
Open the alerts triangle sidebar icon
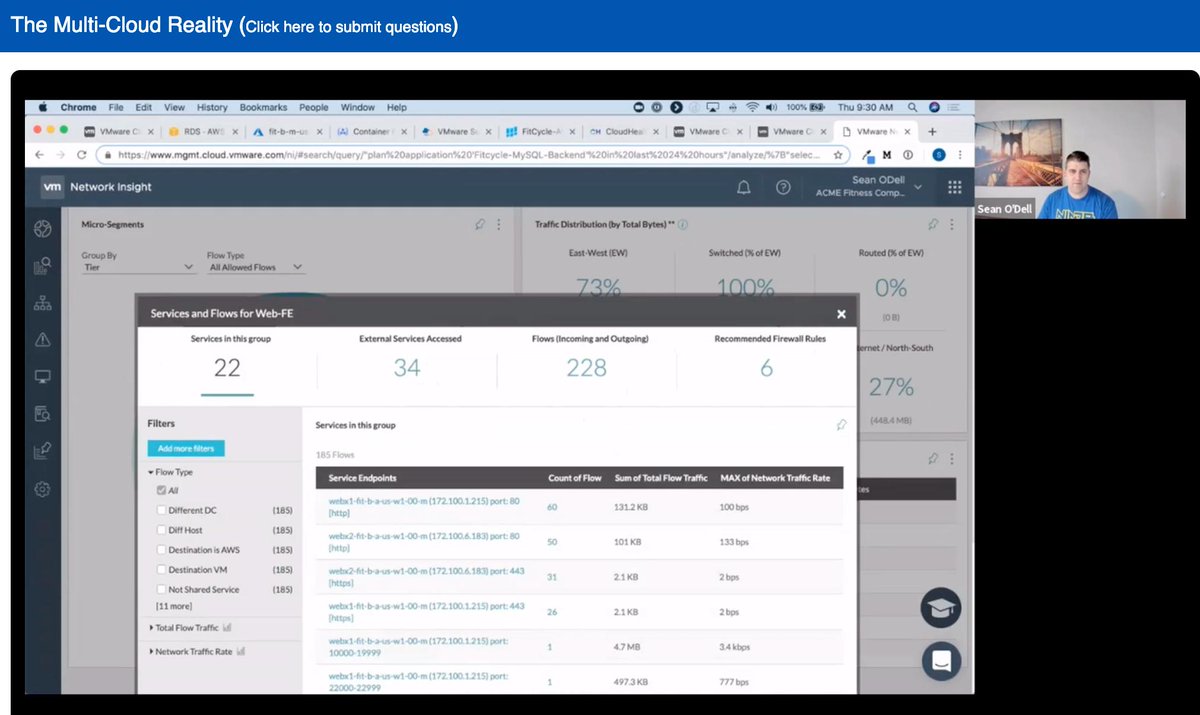(42, 340)
